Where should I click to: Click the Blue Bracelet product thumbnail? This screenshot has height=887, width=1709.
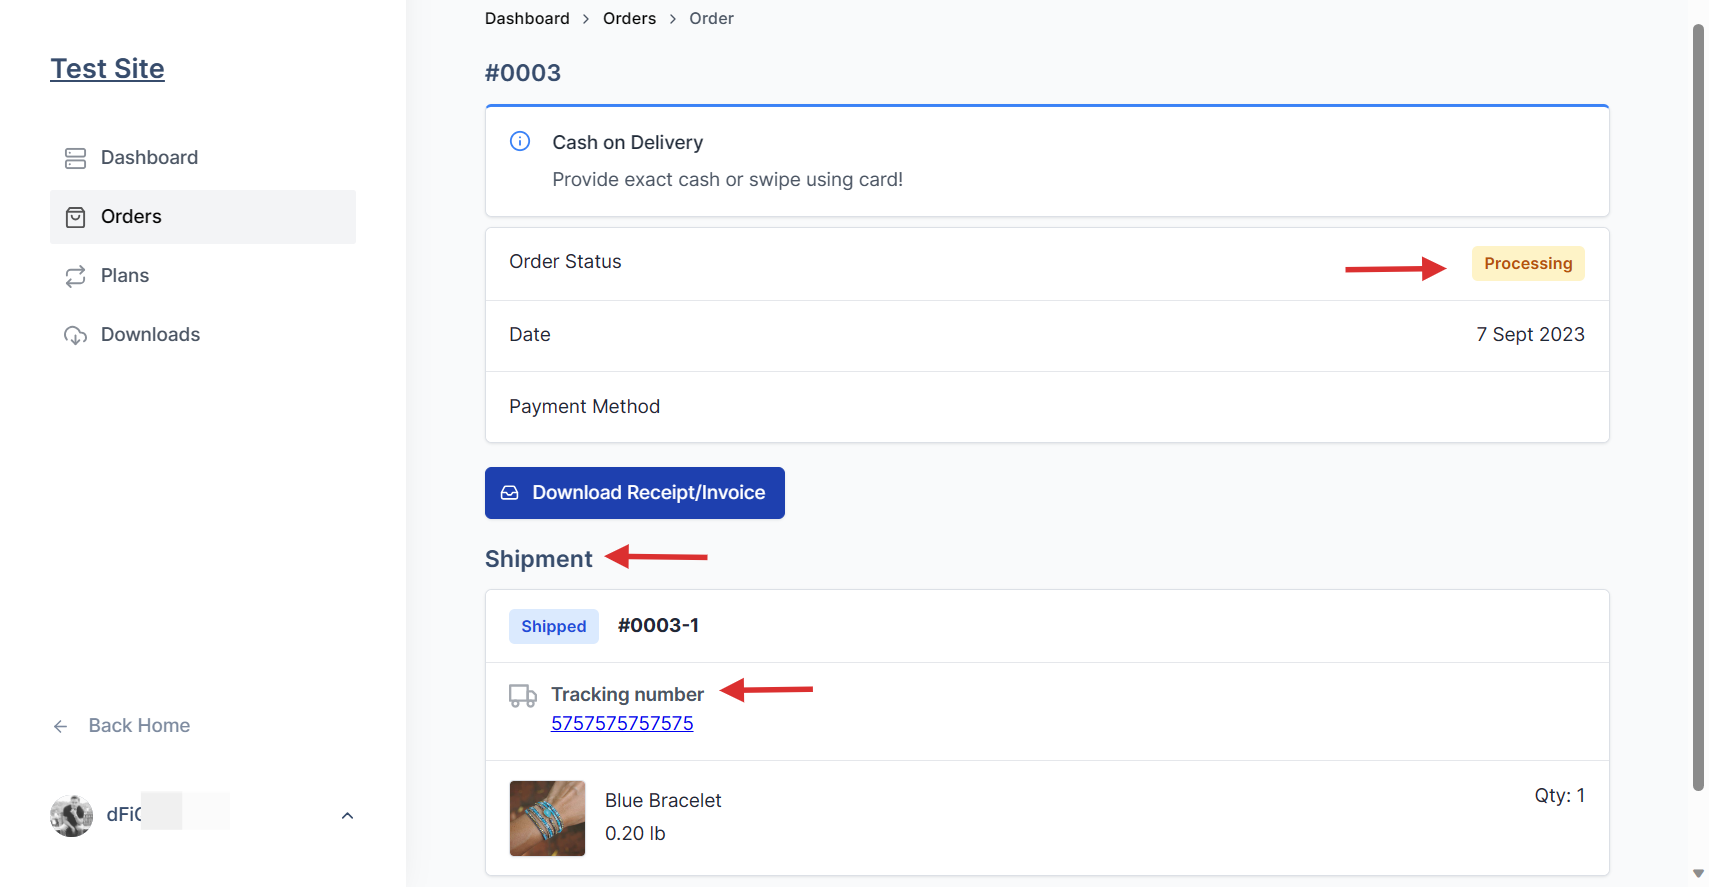click(547, 818)
